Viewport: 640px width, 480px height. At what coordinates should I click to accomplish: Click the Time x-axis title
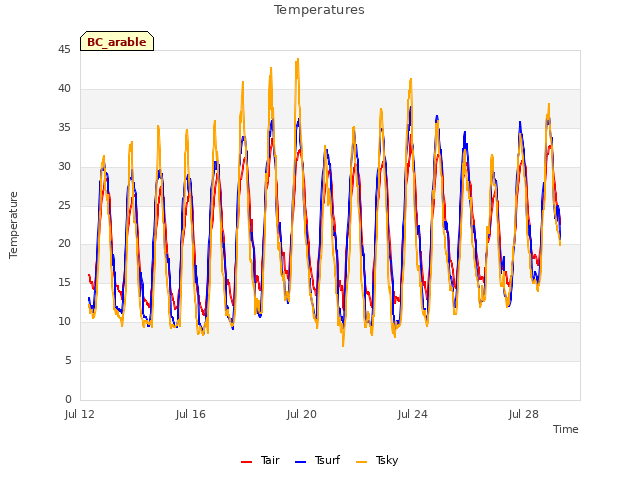tap(566, 429)
